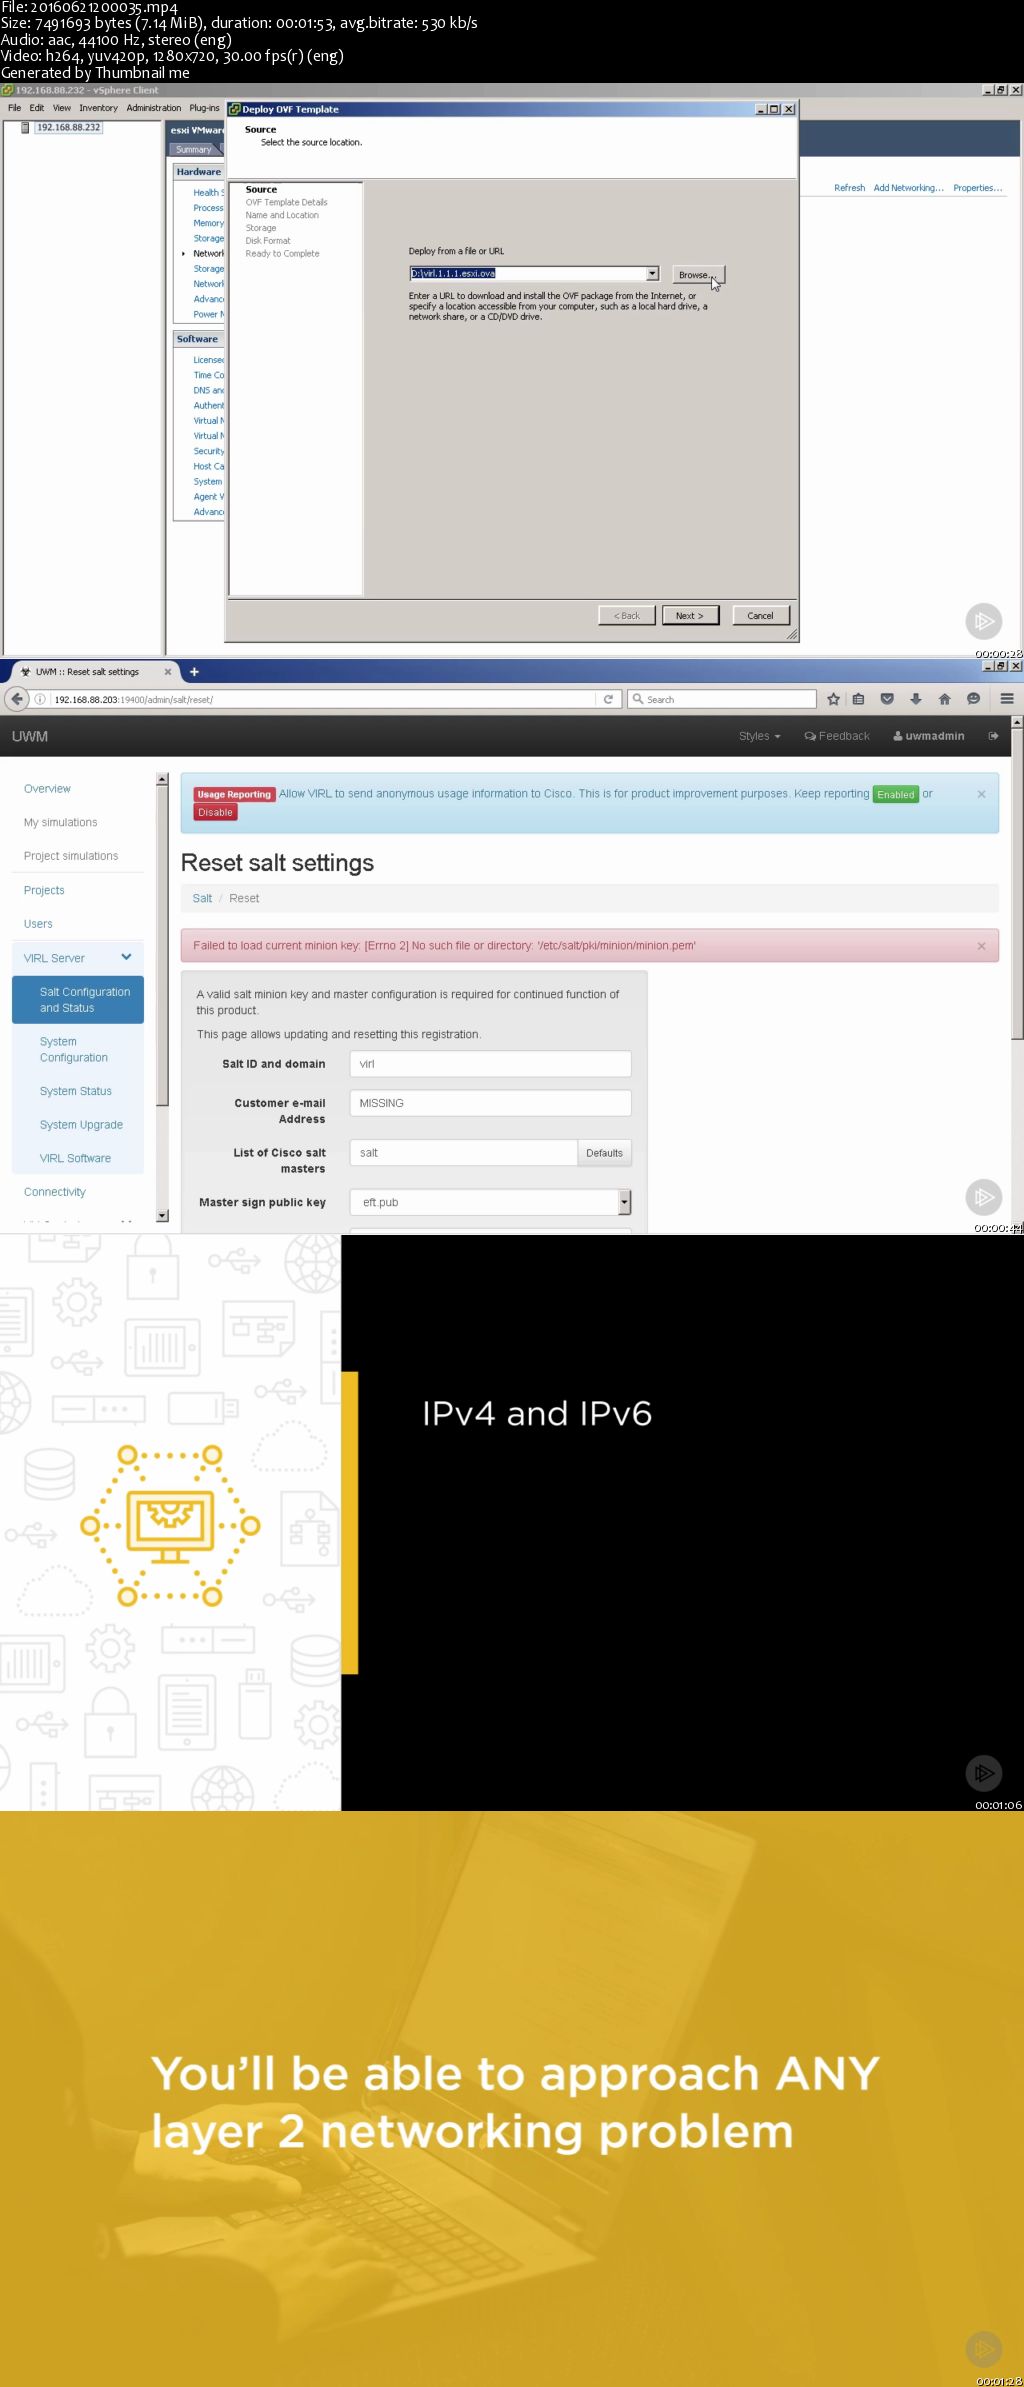The width and height of the screenshot is (1024, 2387).
Task: Open the uwmadmin user link
Action: [x=929, y=736]
